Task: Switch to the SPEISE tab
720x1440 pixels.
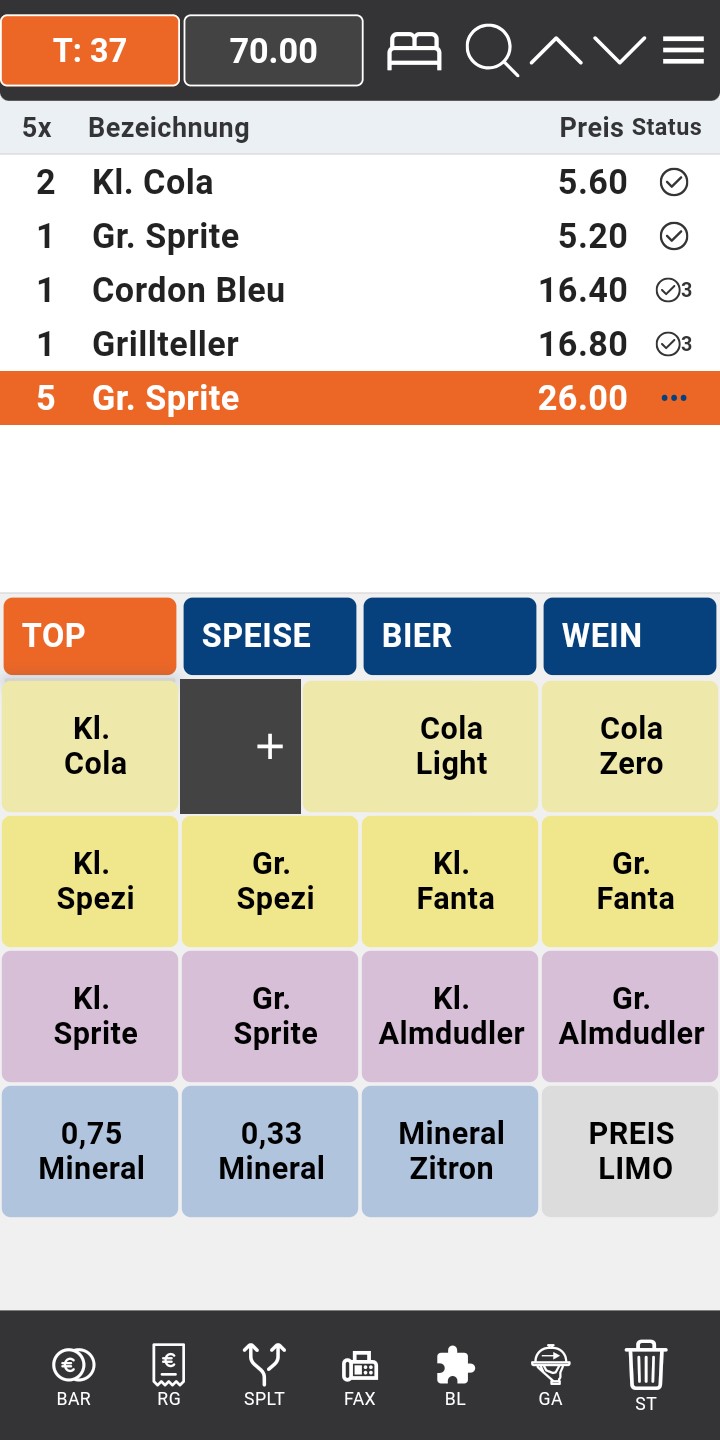Action: [x=269, y=636]
